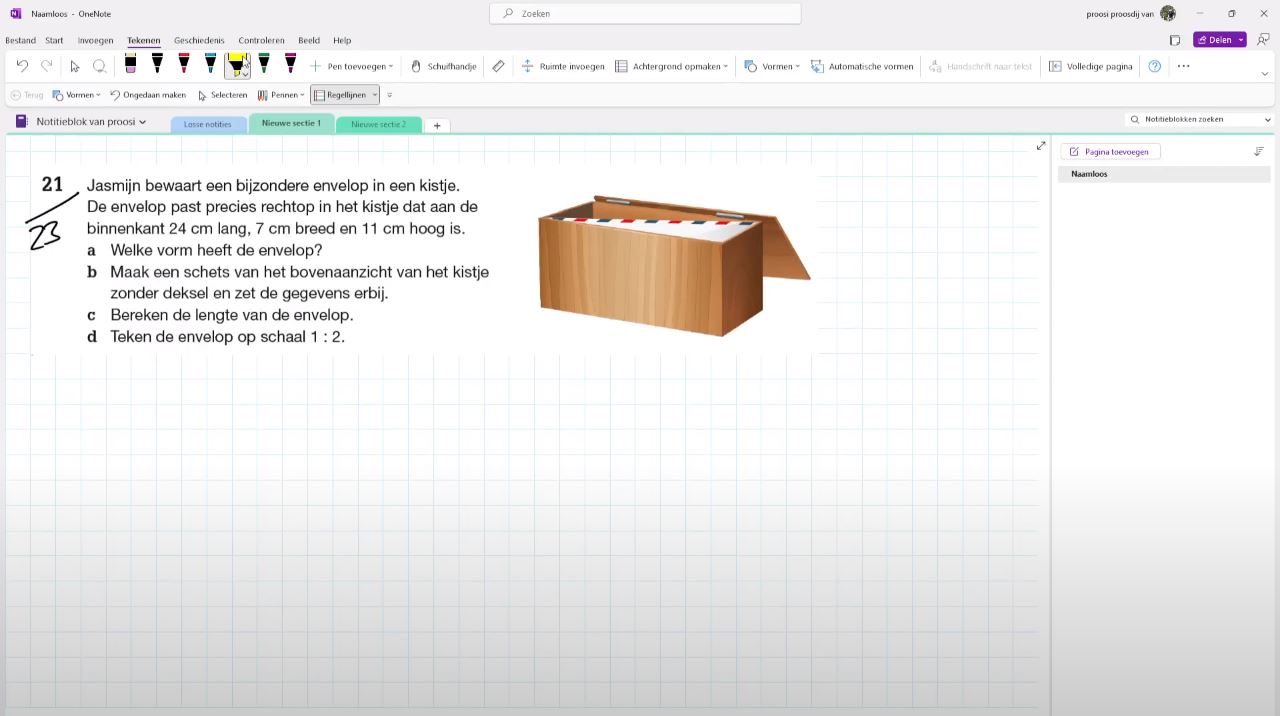Toggle Automatische vormen

[861, 66]
